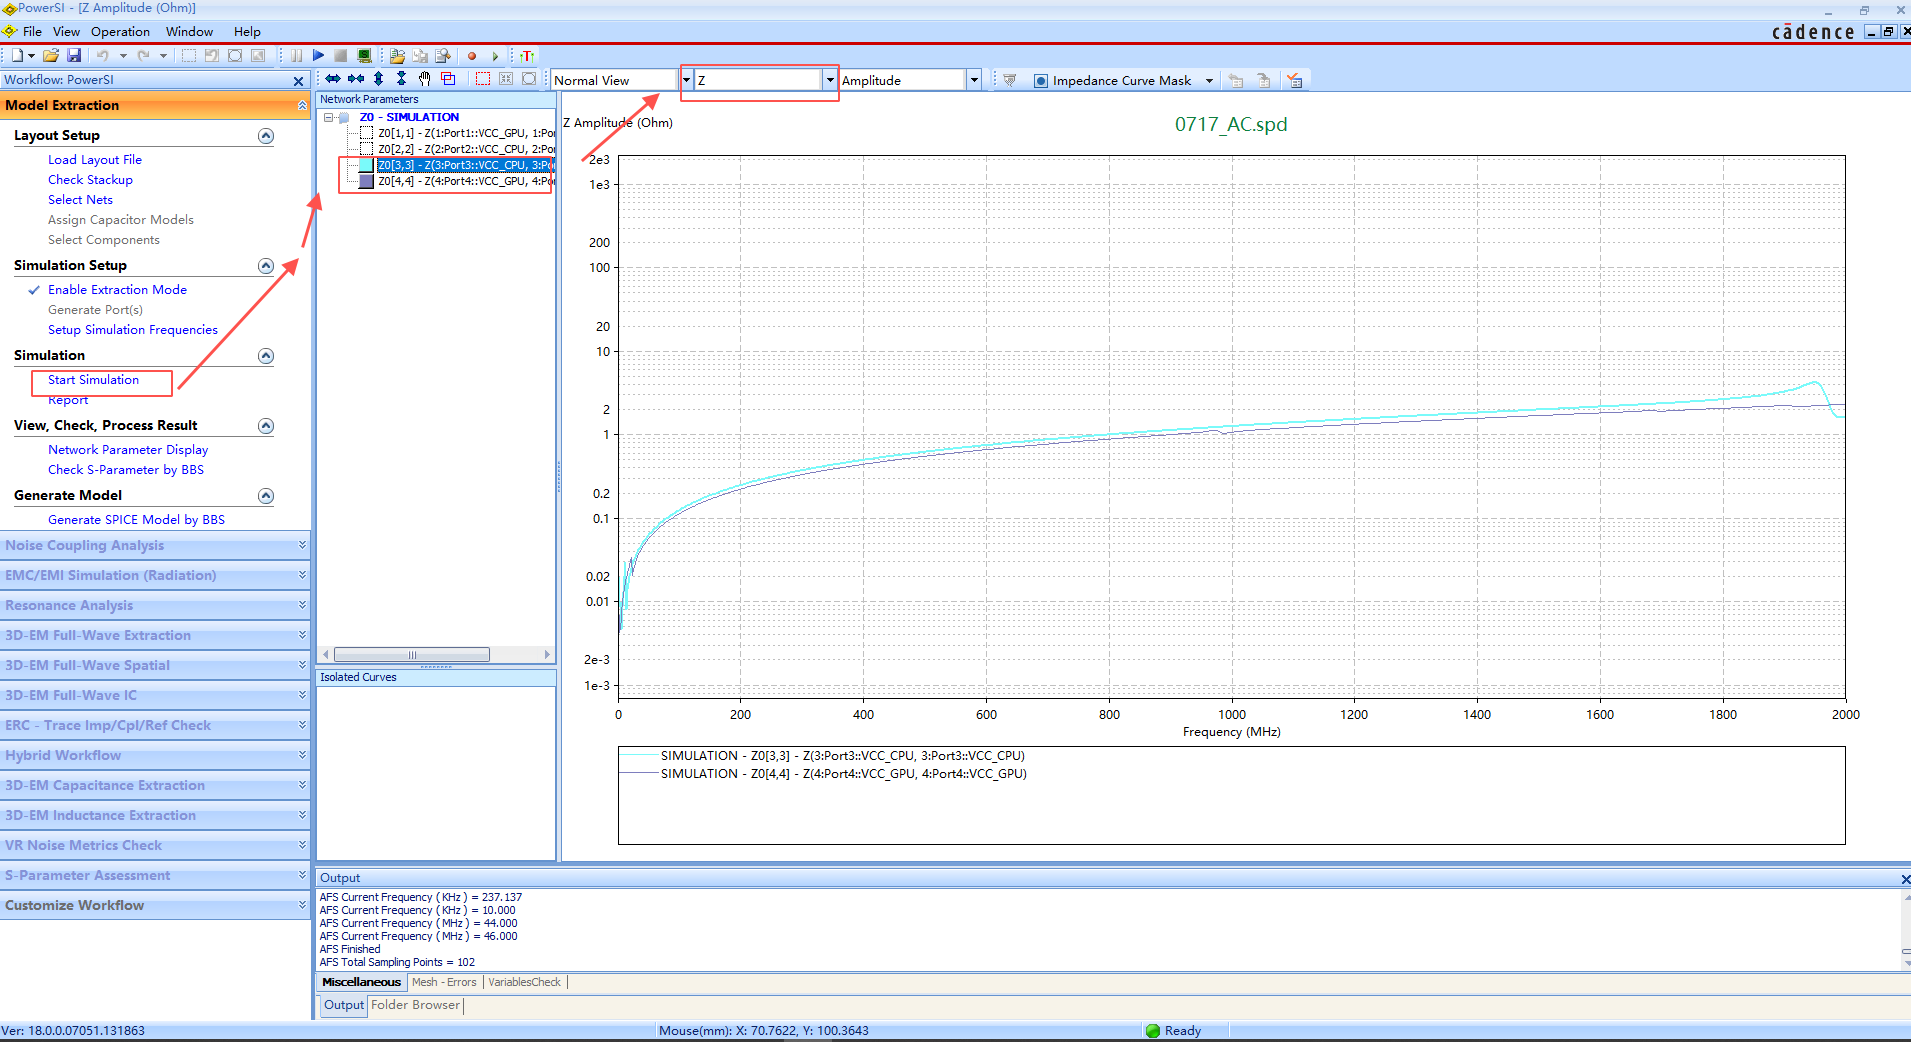The width and height of the screenshot is (1911, 1042).
Task: Select the pan hand tool
Action: (x=425, y=79)
